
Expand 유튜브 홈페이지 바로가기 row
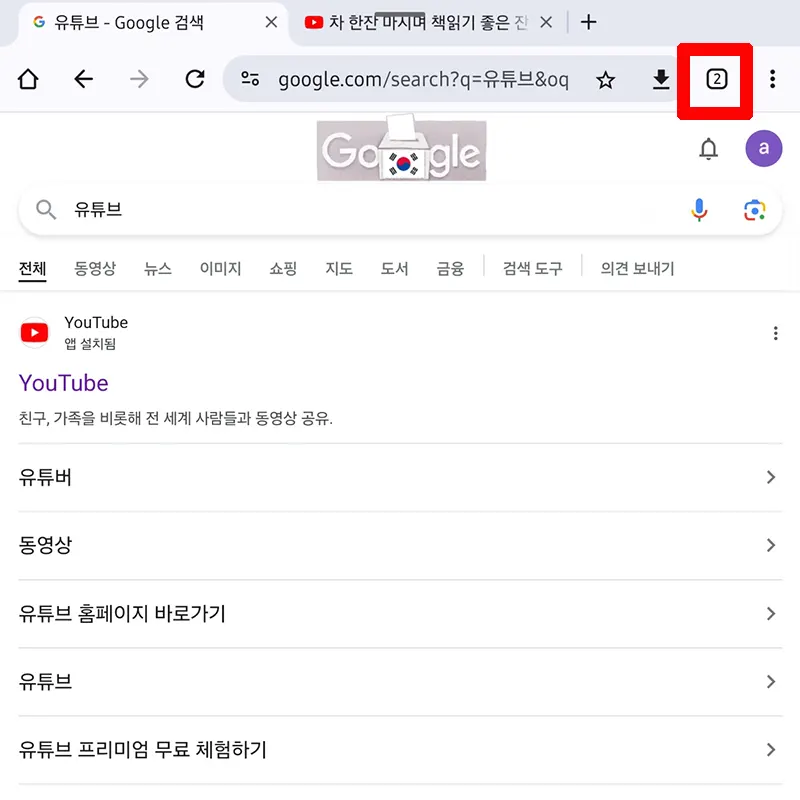click(x=400, y=613)
